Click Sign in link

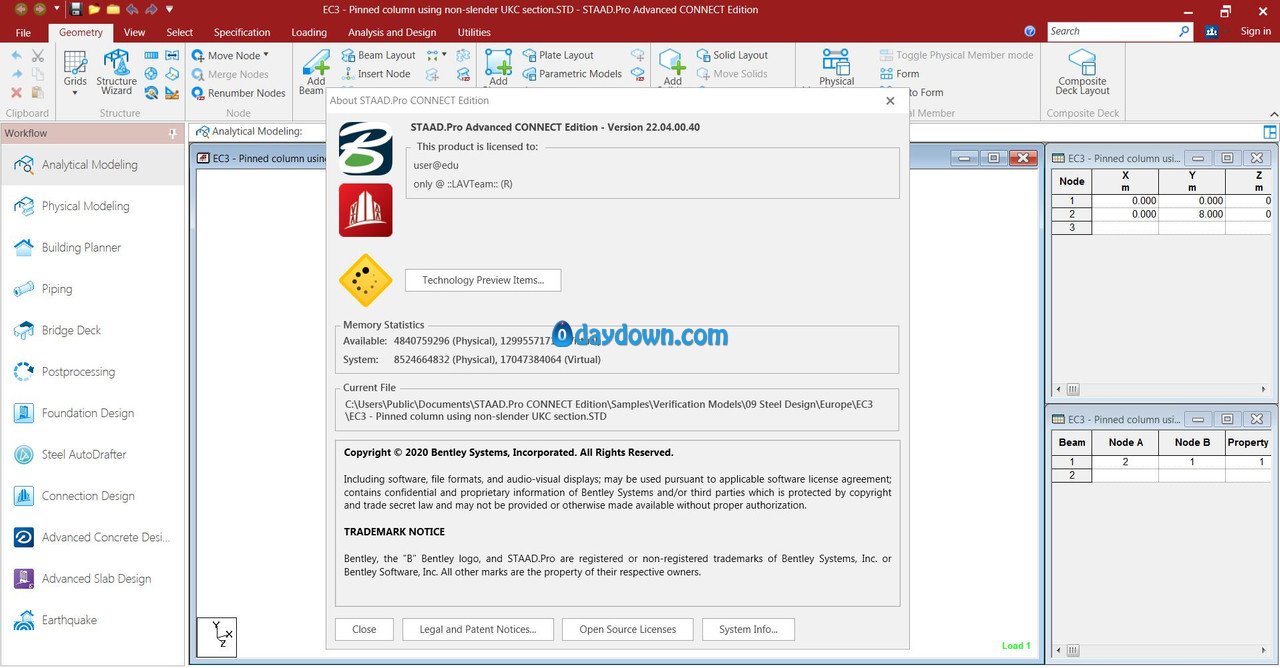(x=1255, y=32)
